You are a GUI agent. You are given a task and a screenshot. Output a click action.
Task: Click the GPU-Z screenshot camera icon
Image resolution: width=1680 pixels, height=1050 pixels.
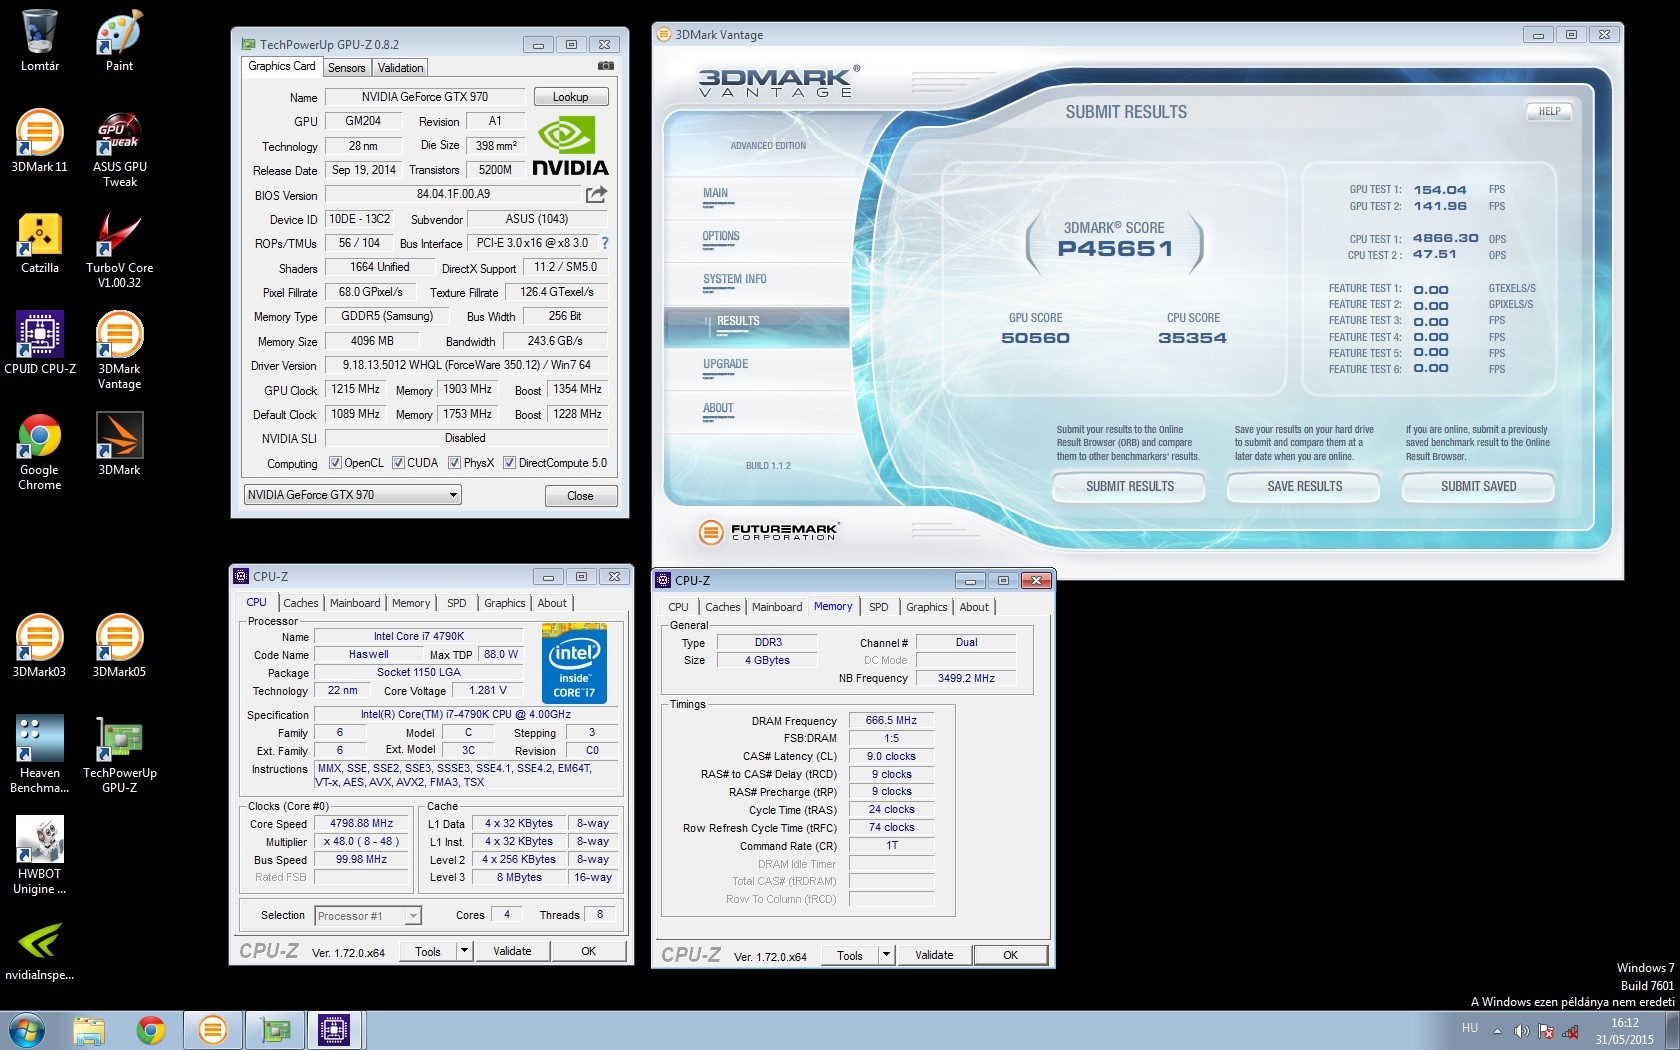click(606, 66)
